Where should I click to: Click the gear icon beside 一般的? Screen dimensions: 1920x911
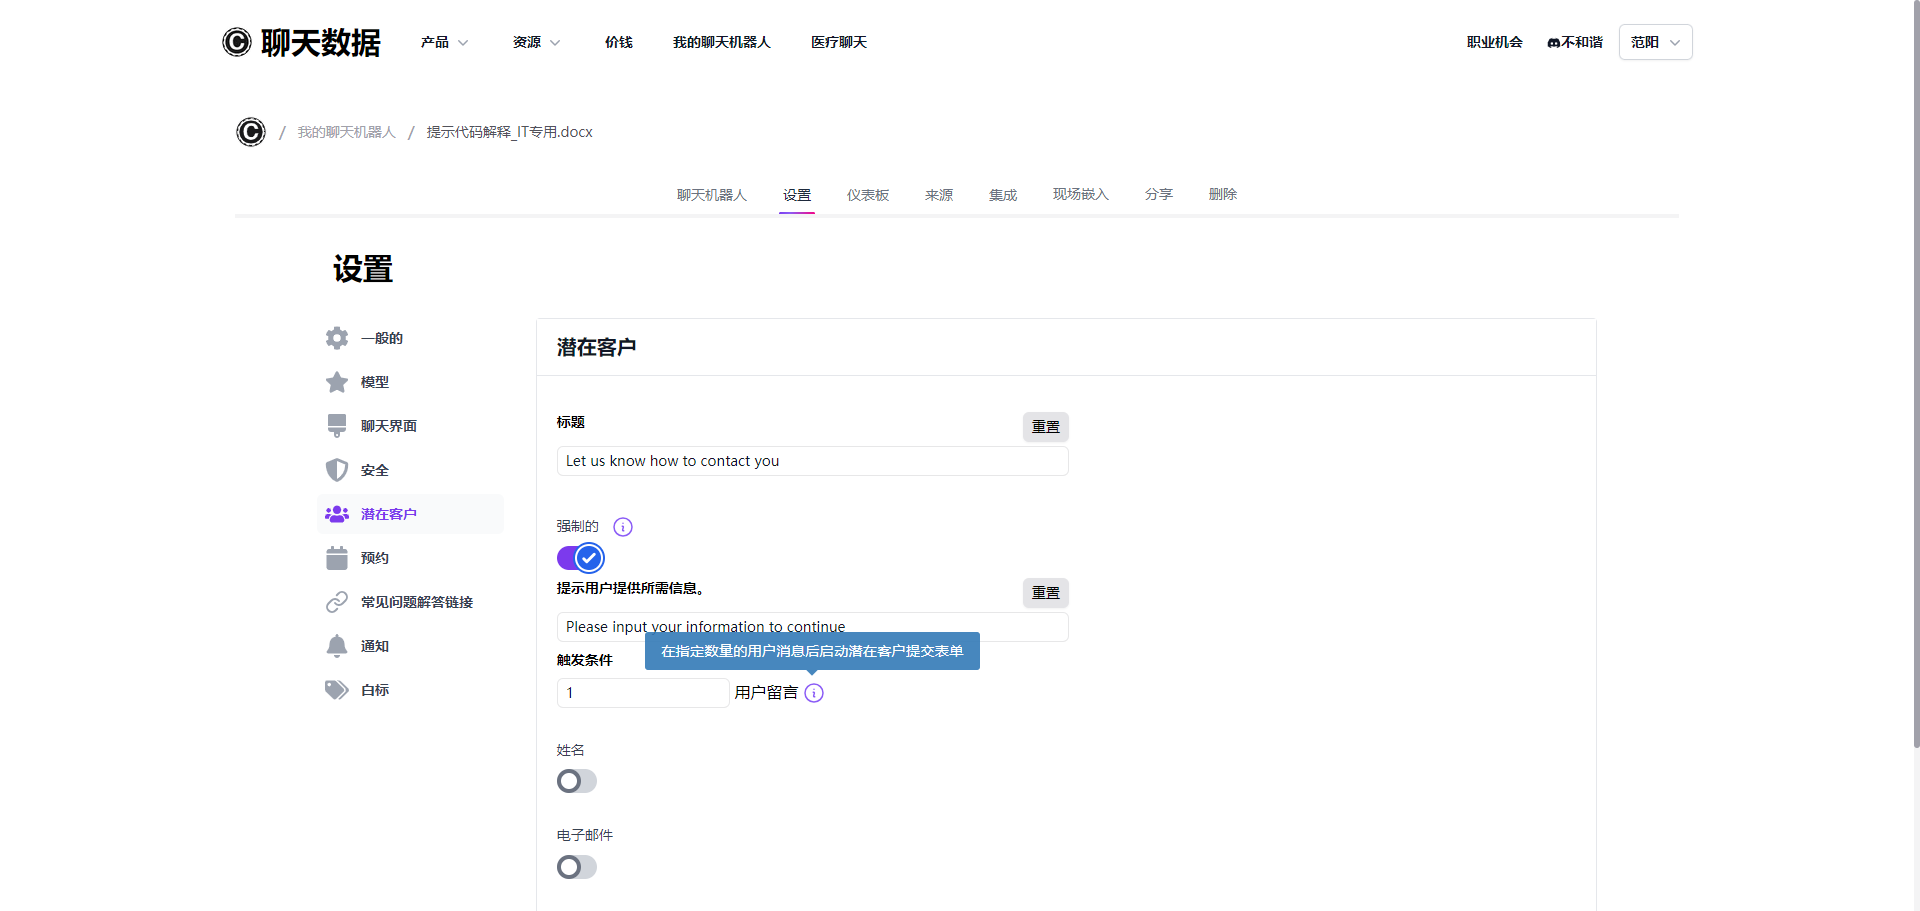click(x=337, y=338)
